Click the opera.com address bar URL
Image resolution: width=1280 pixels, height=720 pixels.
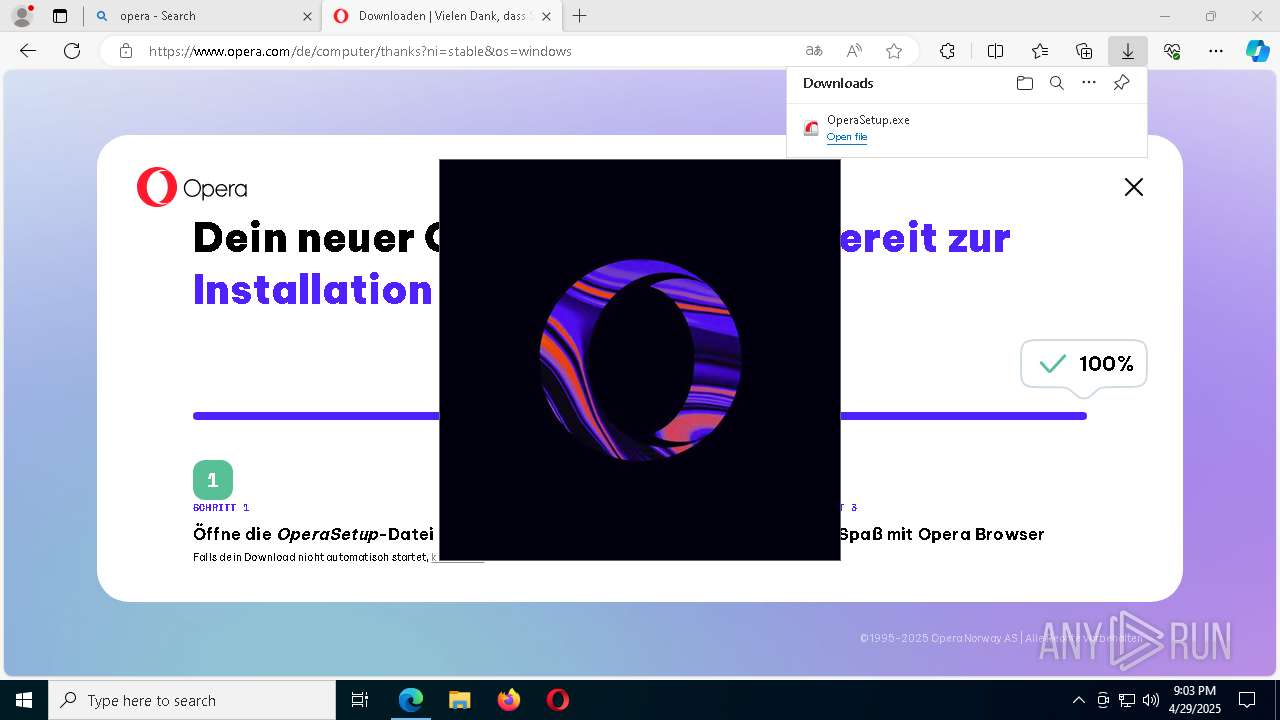(x=360, y=51)
